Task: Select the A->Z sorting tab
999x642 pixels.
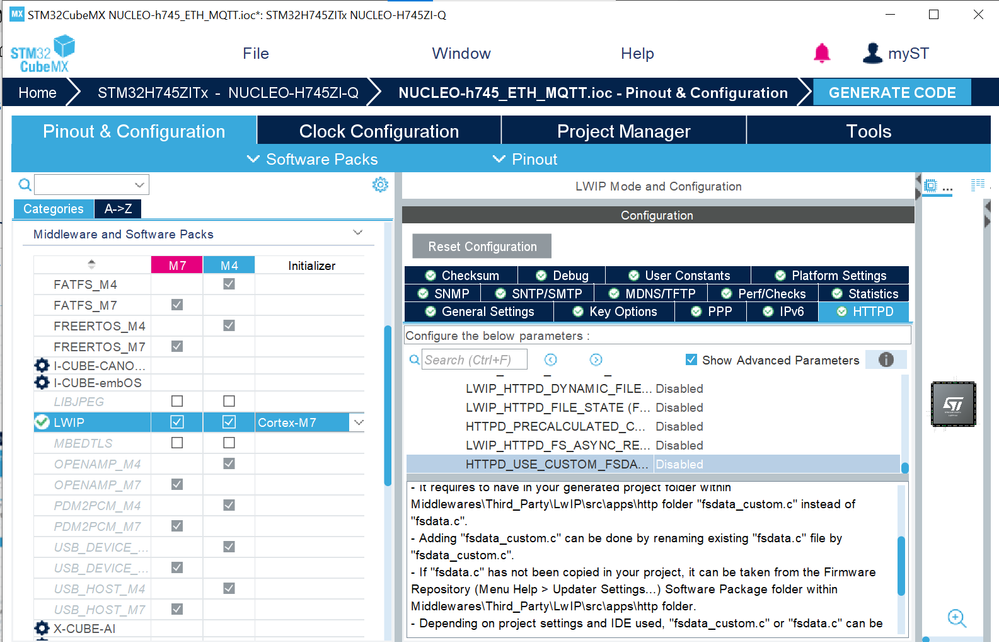Action: tap(118, 209)
